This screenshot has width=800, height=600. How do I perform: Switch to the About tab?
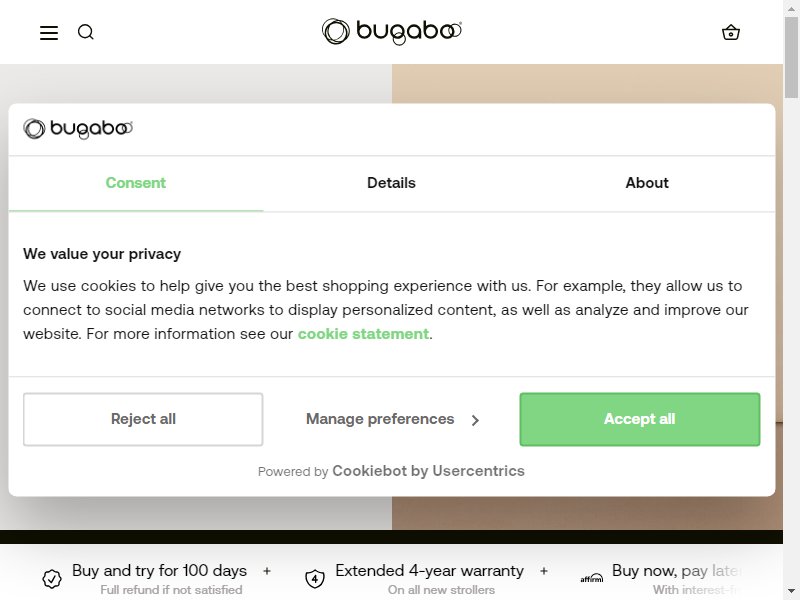647,183
